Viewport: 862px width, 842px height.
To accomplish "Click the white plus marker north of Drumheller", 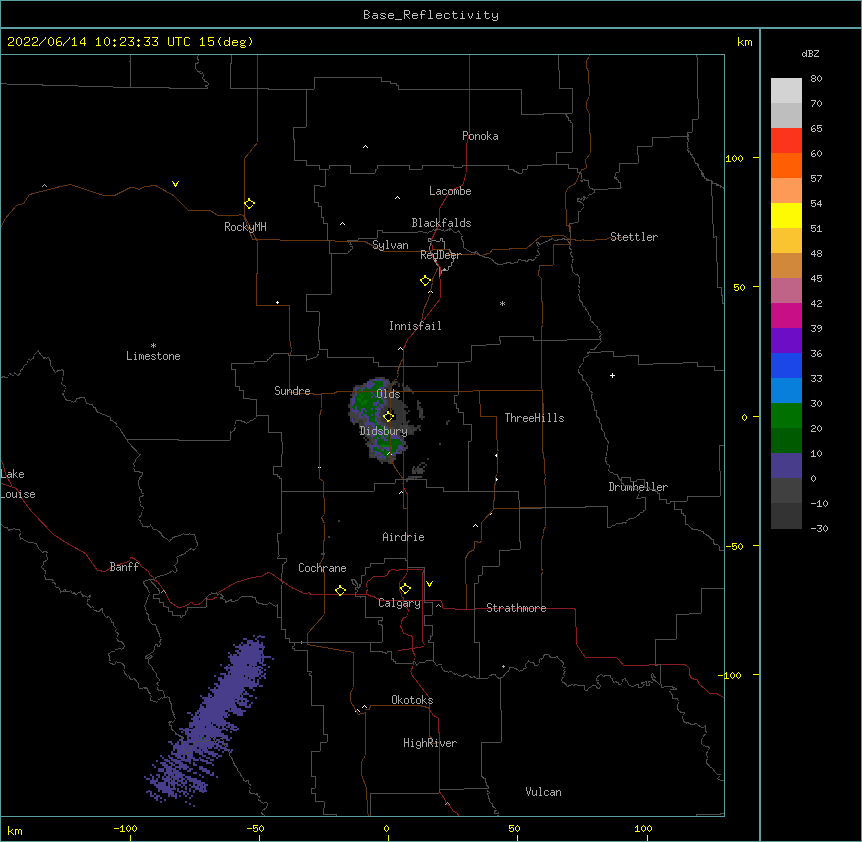I will 612,376.
